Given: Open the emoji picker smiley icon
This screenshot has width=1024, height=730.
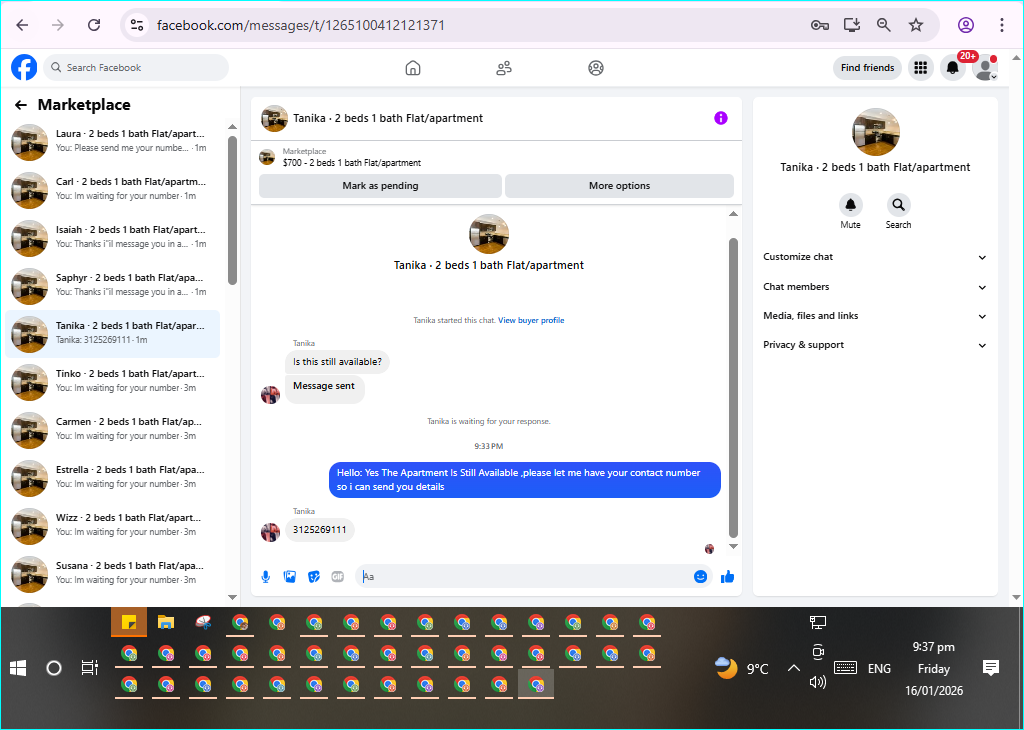Looking at the screenshot, I should coord(701,577).
